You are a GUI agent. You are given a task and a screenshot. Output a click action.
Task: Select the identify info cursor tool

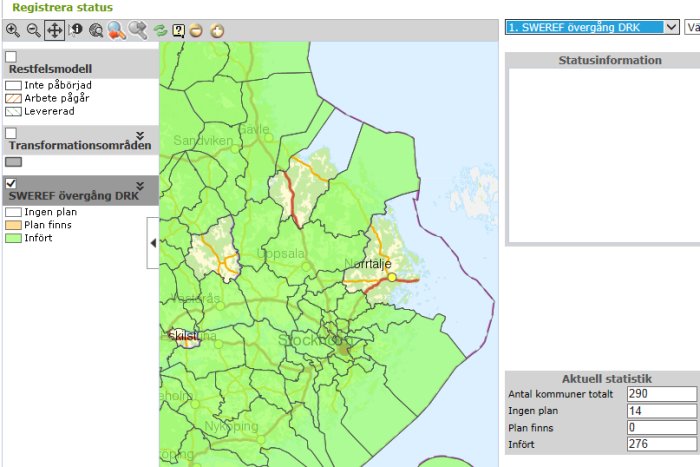(76, 30)
